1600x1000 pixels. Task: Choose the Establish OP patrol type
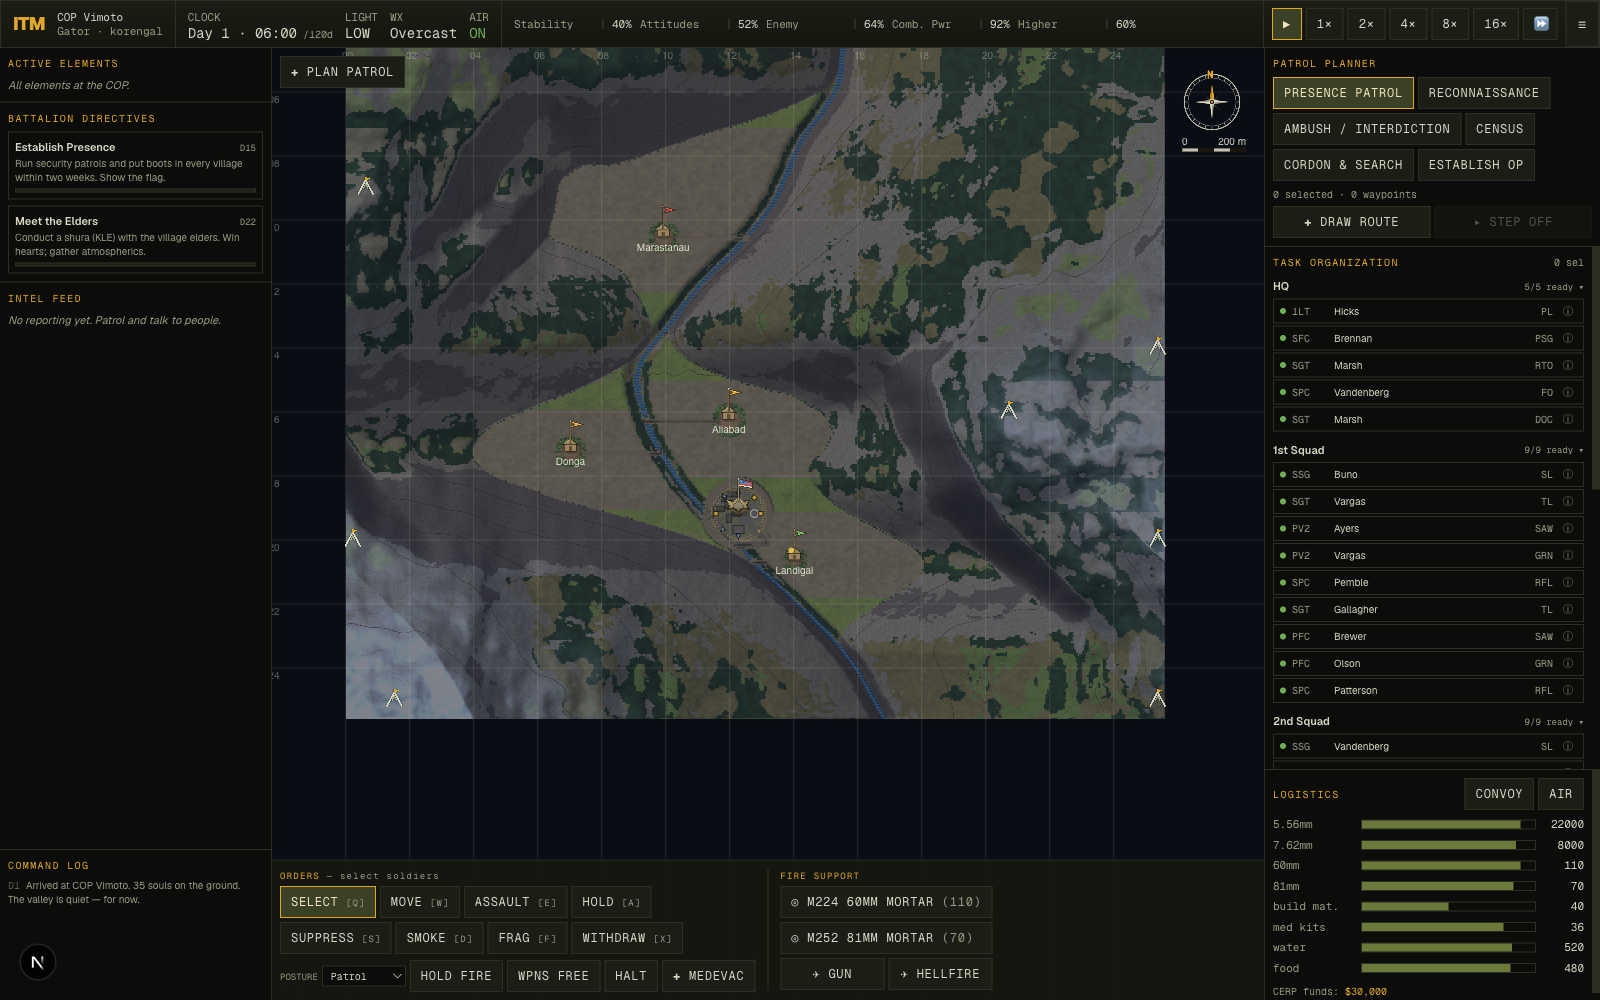(1476, 165)
